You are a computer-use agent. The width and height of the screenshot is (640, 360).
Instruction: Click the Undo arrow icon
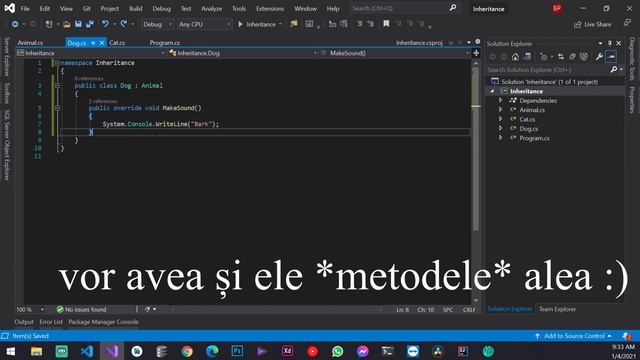coord(105,24)
